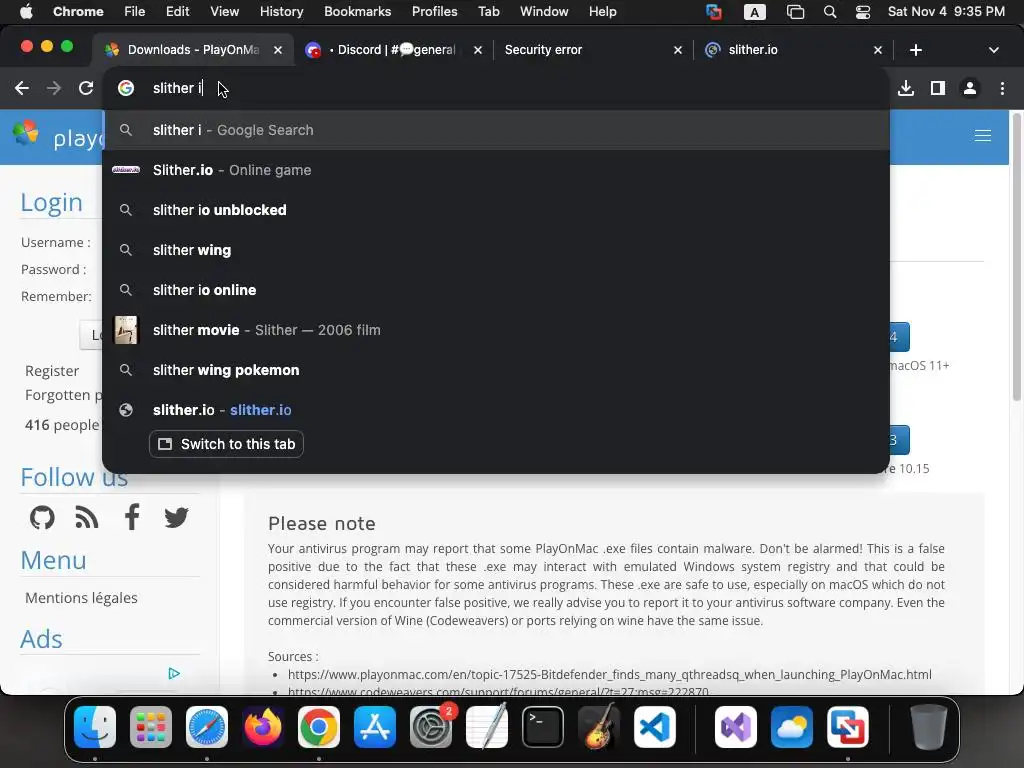Click the Chrome dock icon
The image size is (1024, 768).
click(319, 727)
